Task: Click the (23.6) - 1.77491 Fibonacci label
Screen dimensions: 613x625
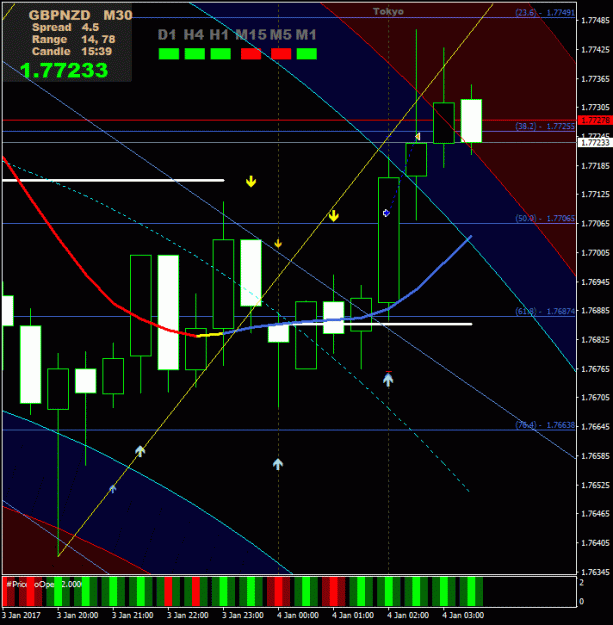Action: coord(545,12)
